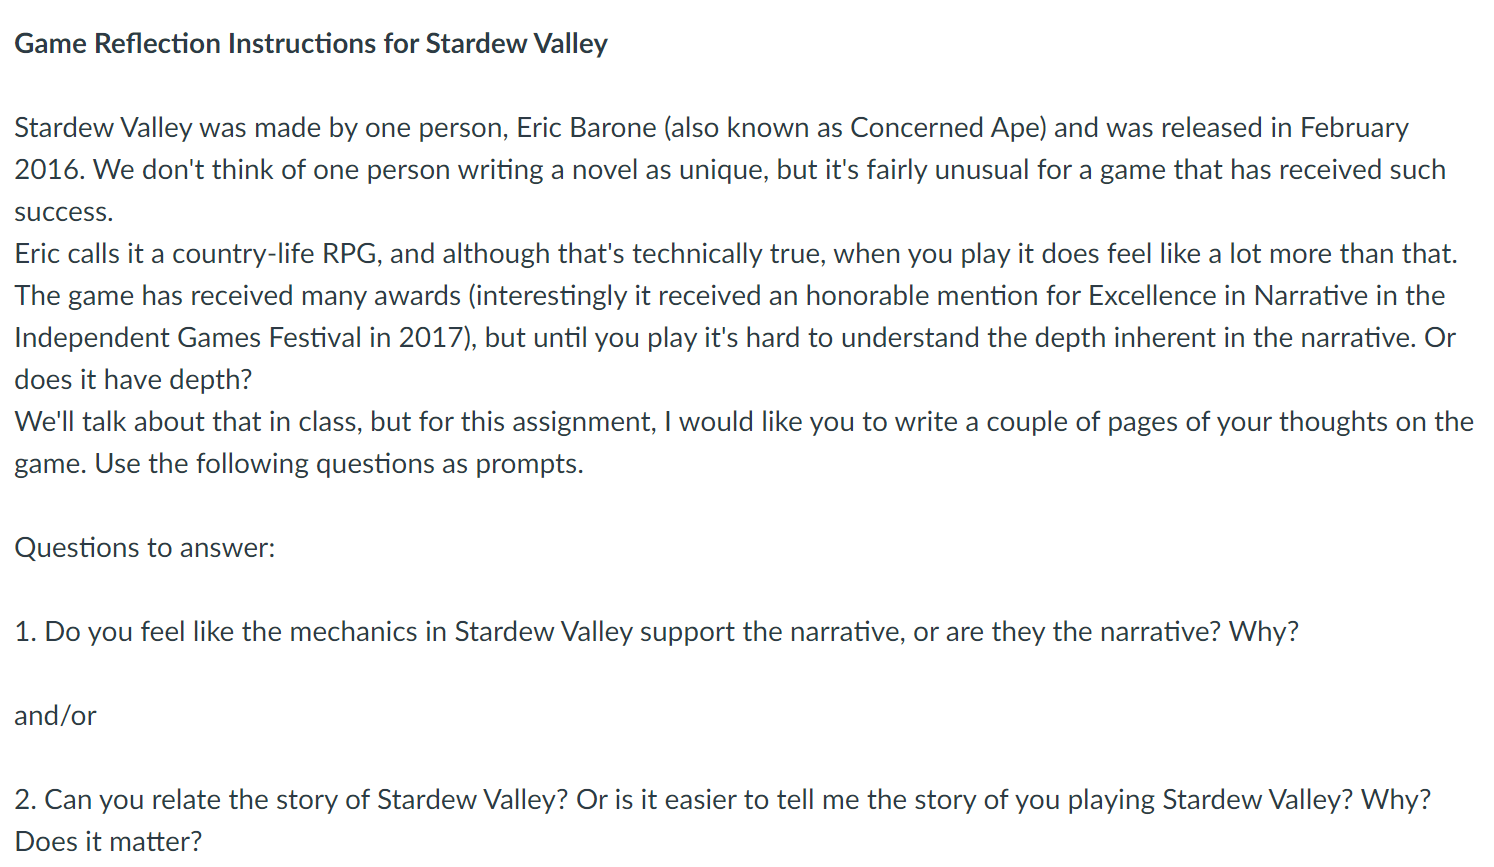Click the Questions to answer label
This screenshot has height=867, width=1494.
[144, 548]
